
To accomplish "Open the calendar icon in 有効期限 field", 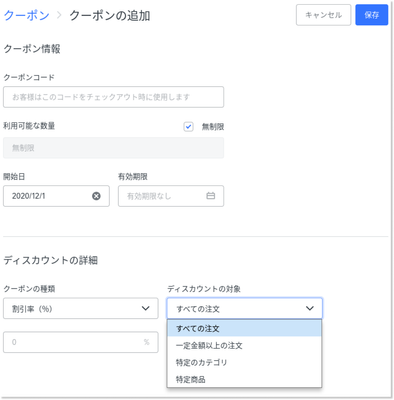I will [x=211, y=196].
